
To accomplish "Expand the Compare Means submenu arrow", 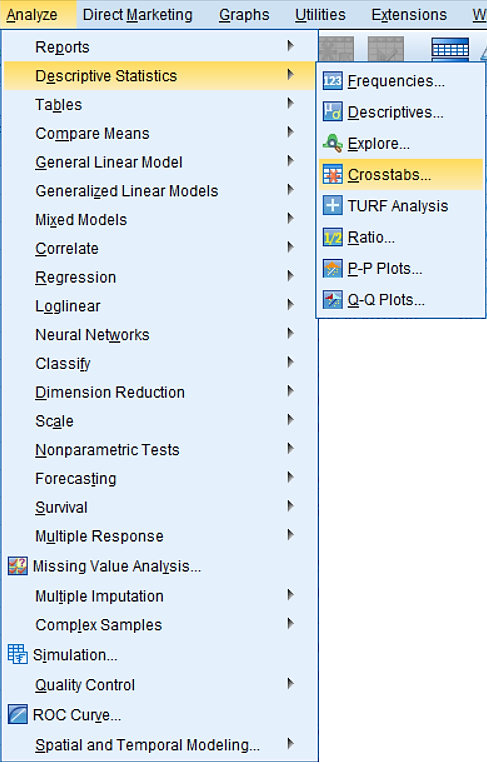I will click(291, 132).
